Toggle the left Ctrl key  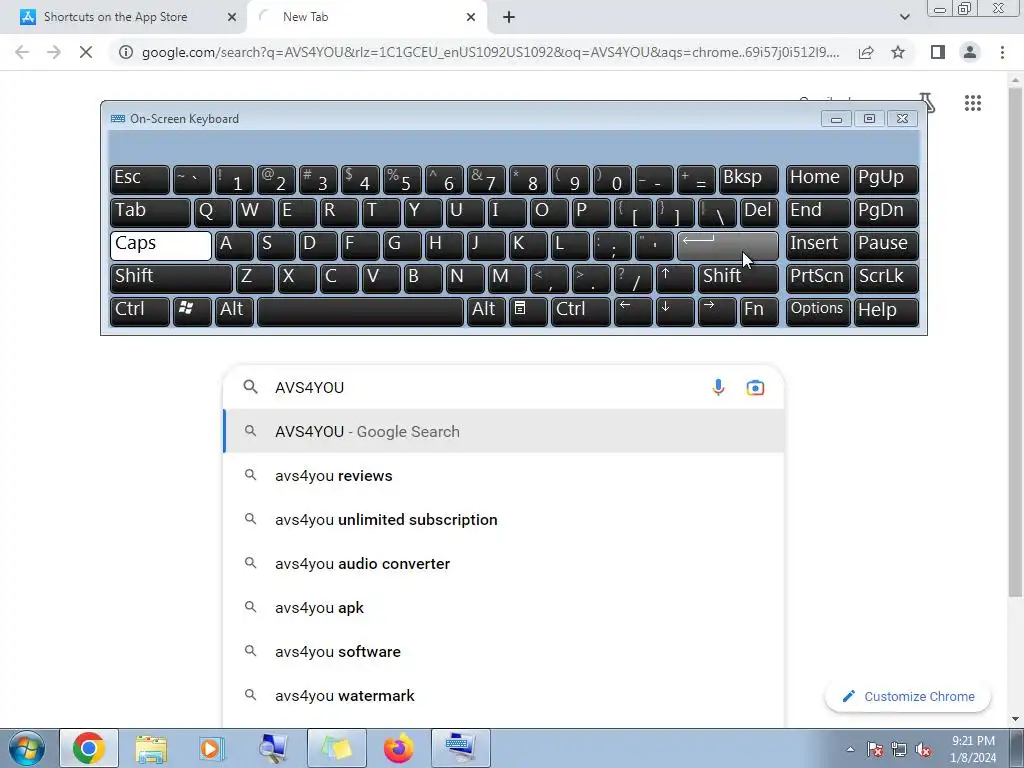pos(140,310)
